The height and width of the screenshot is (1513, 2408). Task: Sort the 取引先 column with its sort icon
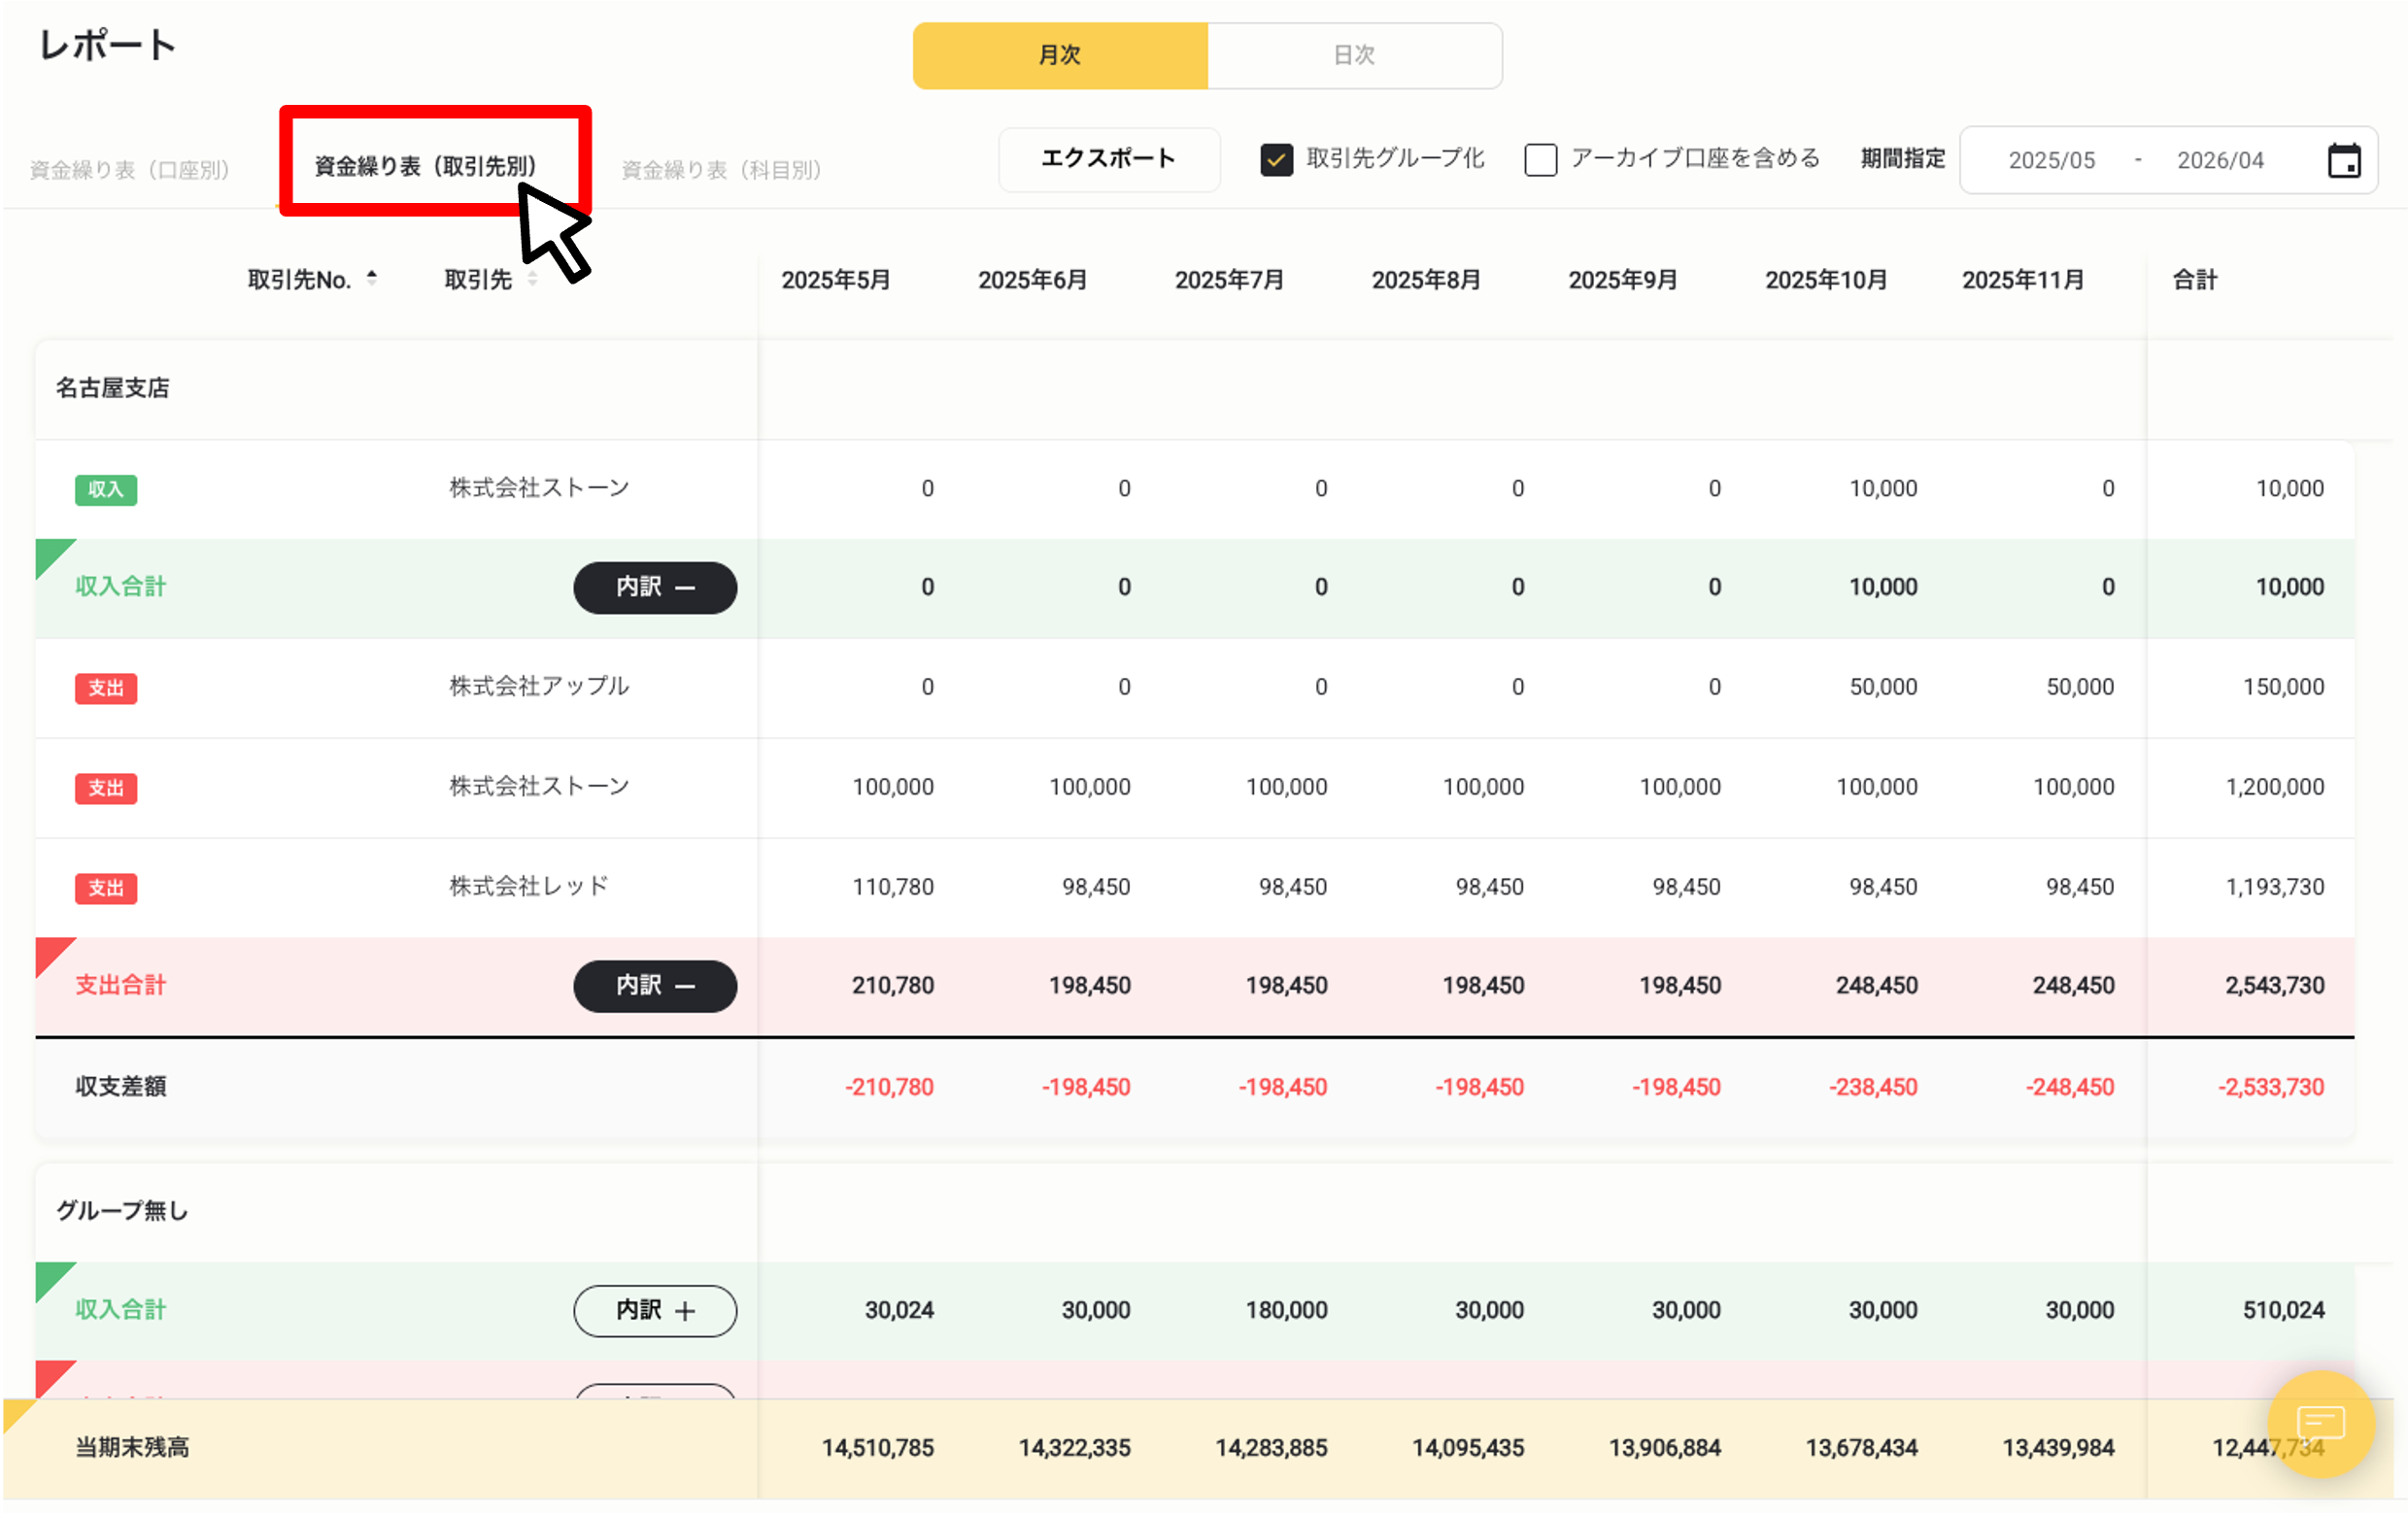click(x=532, y=280)
